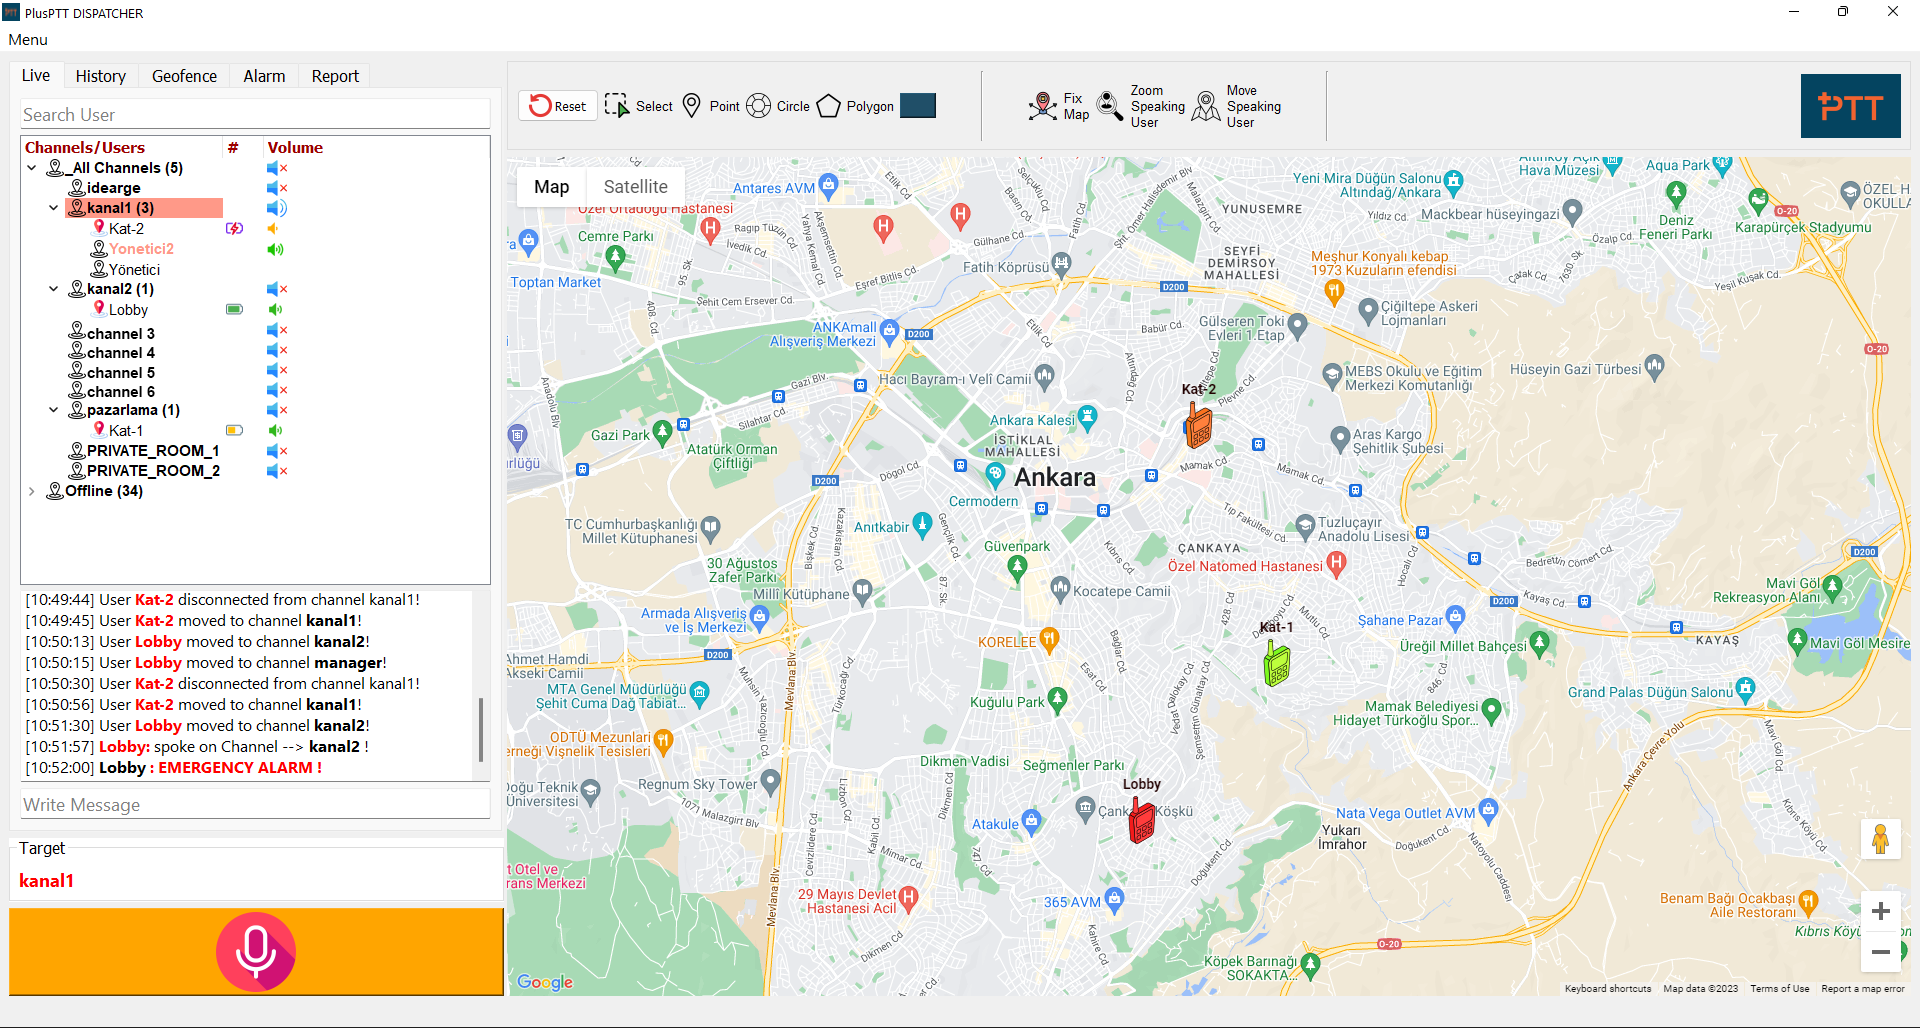1920x1028 pixels.
Task: Open the dark blue color swatch
Action: point(918,106)
